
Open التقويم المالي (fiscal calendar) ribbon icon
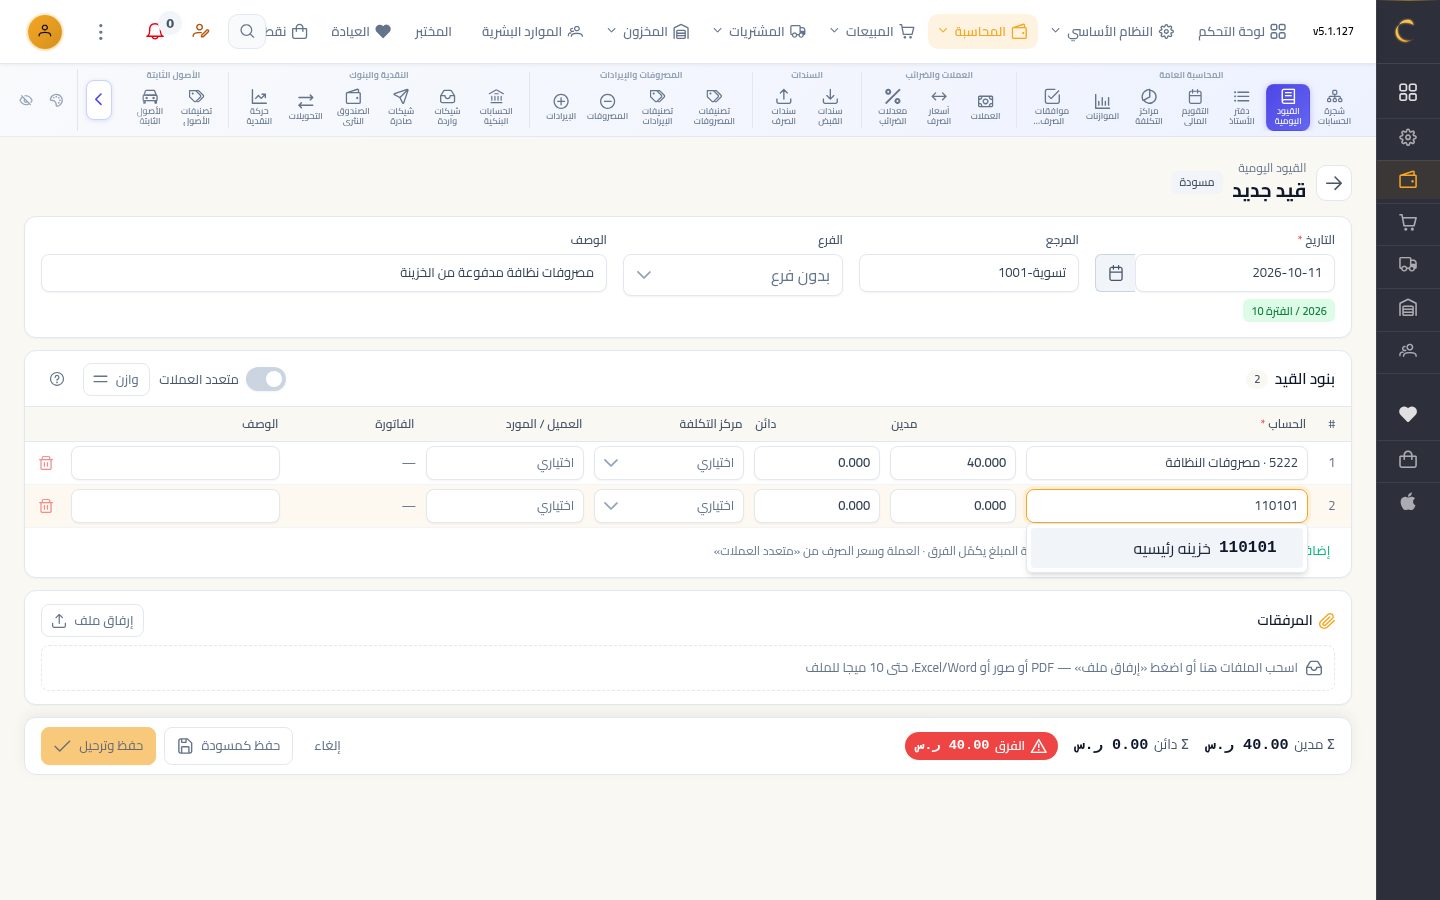coord(1195,107)
